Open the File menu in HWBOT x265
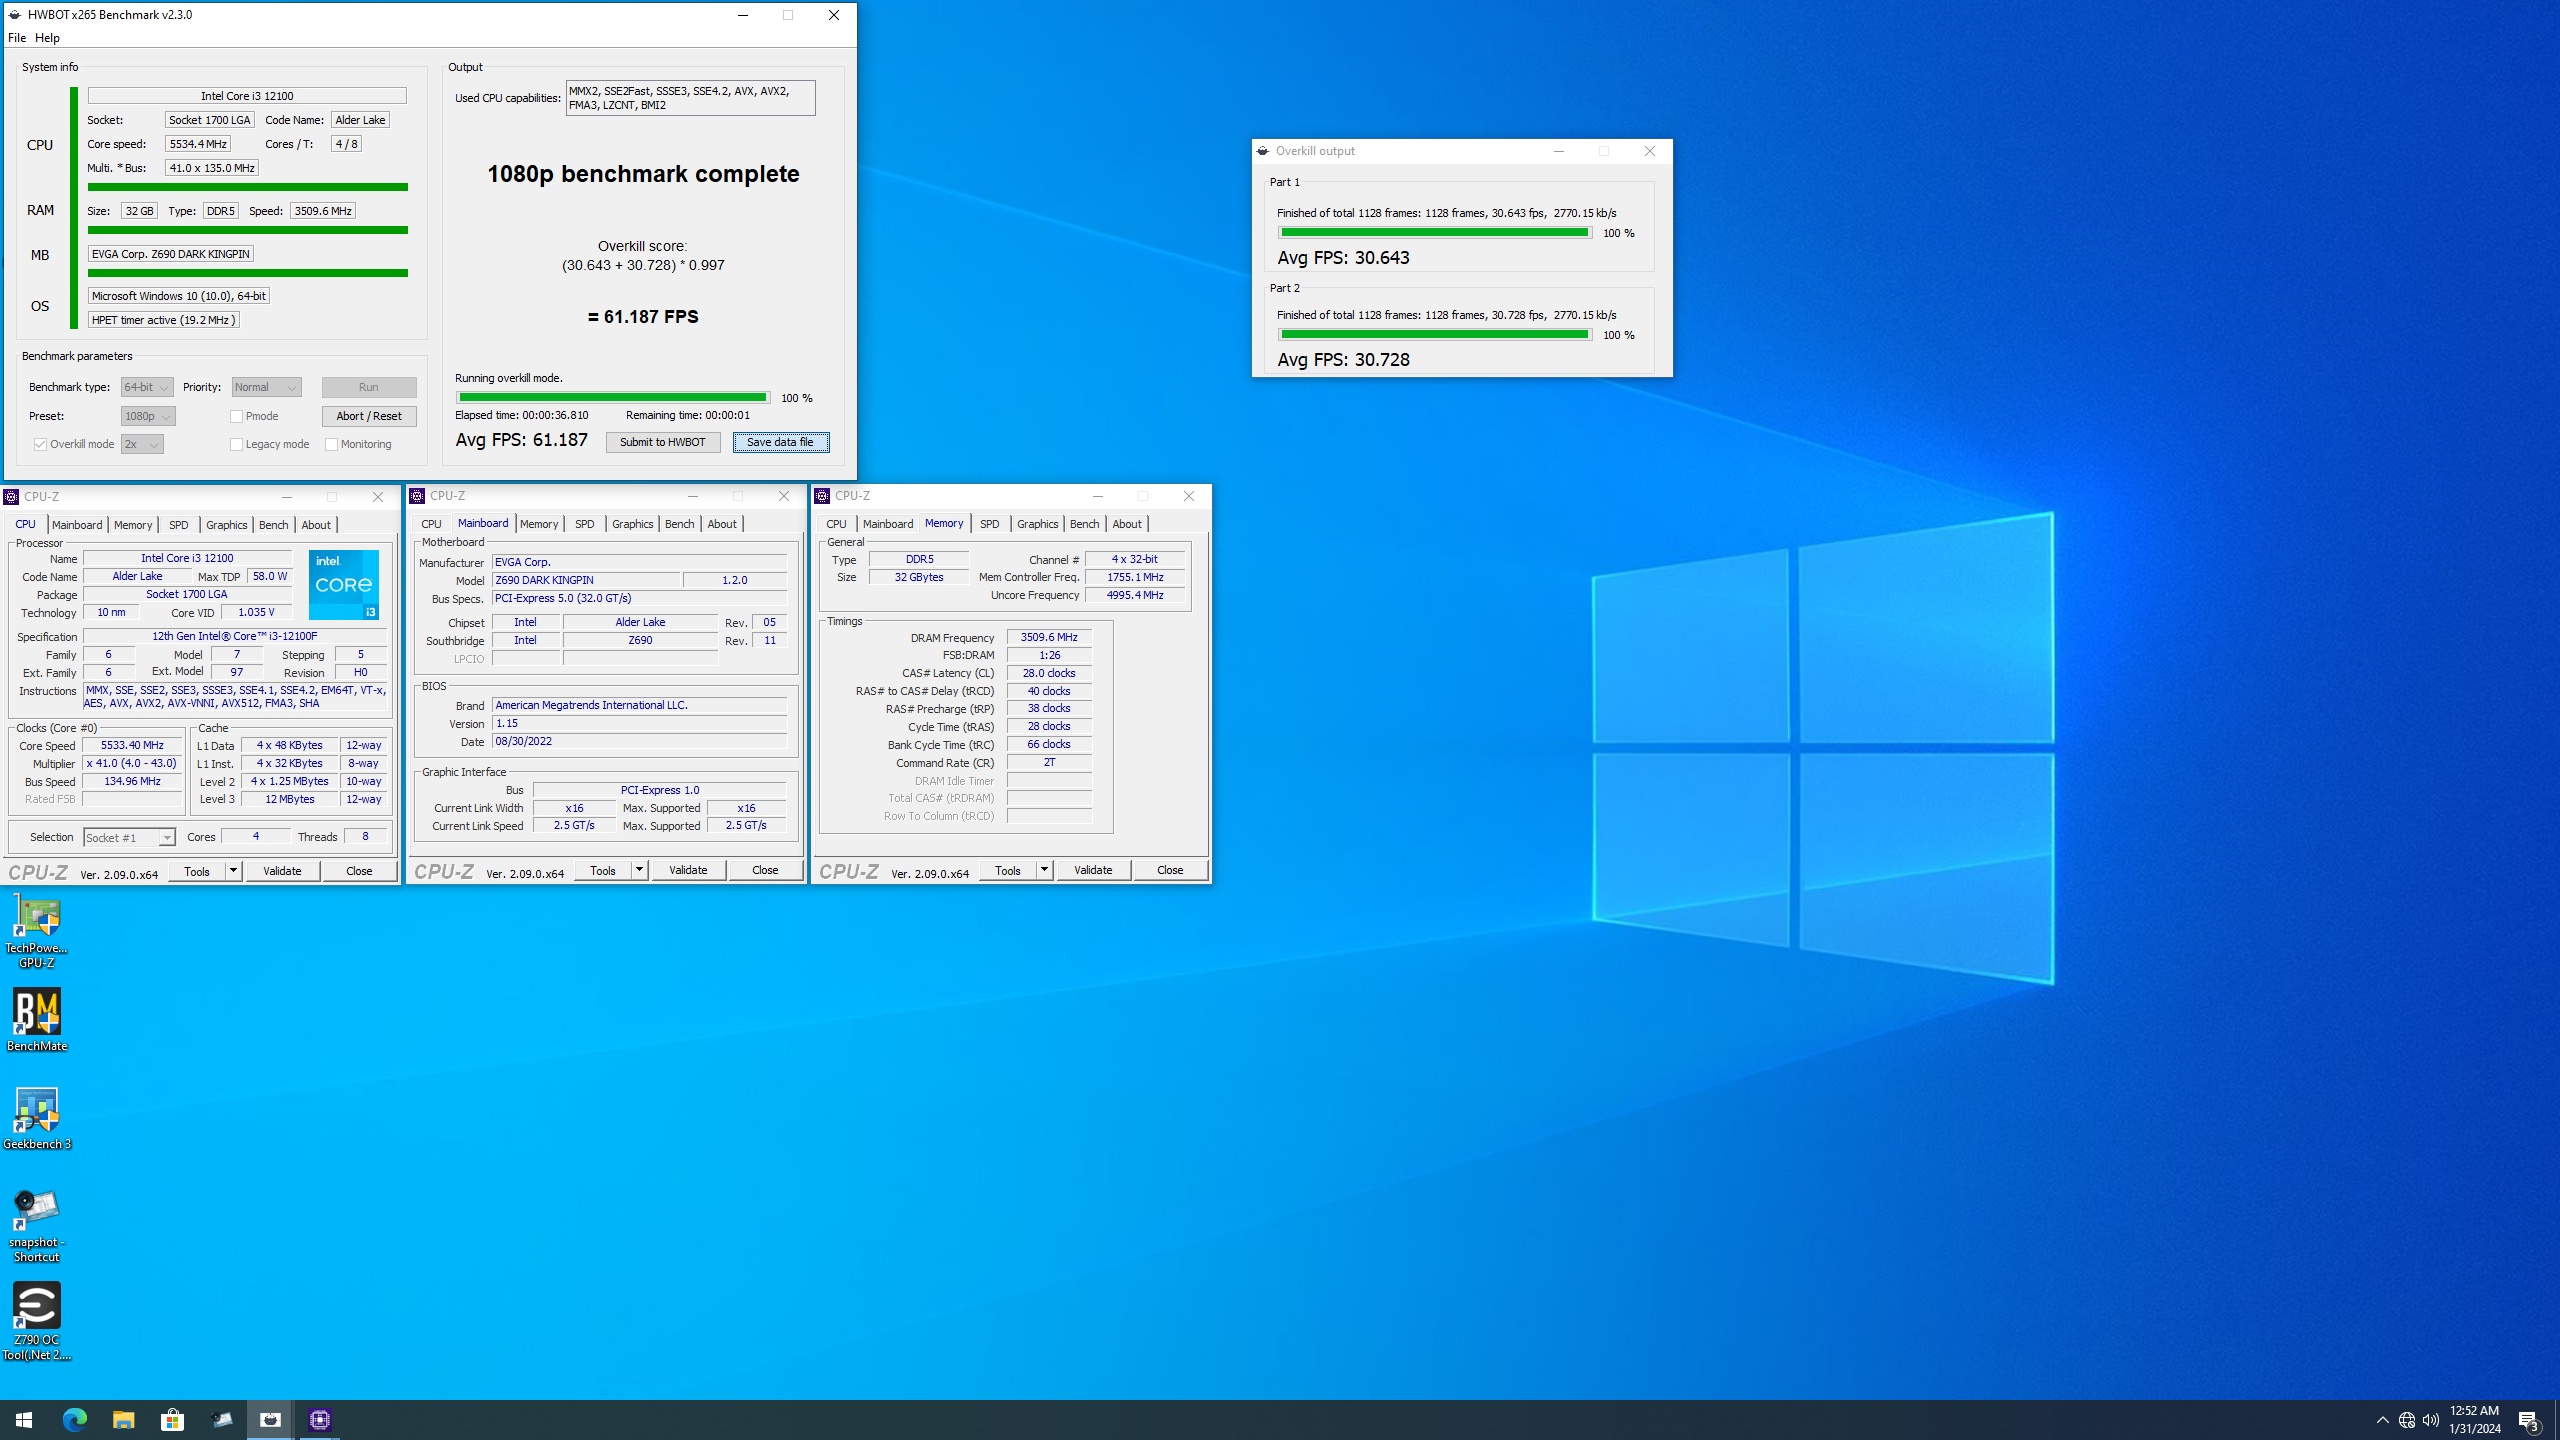Image resolution: width=2560 pixels, height=1440 pixels. pyautogui.click(x=17, y=38)
